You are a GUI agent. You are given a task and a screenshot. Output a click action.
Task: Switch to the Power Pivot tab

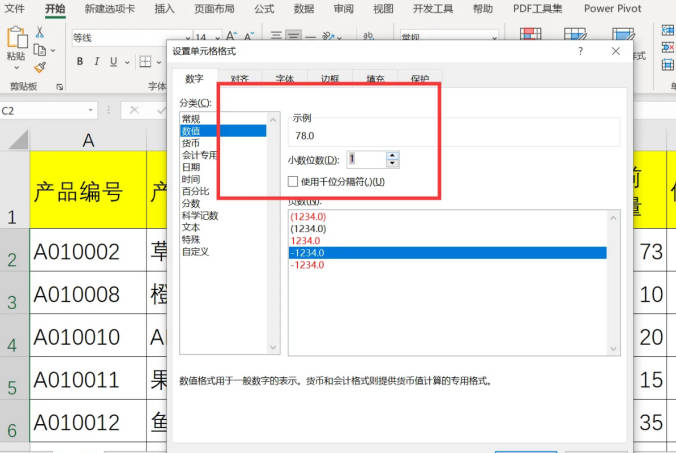tap(613, 9)
